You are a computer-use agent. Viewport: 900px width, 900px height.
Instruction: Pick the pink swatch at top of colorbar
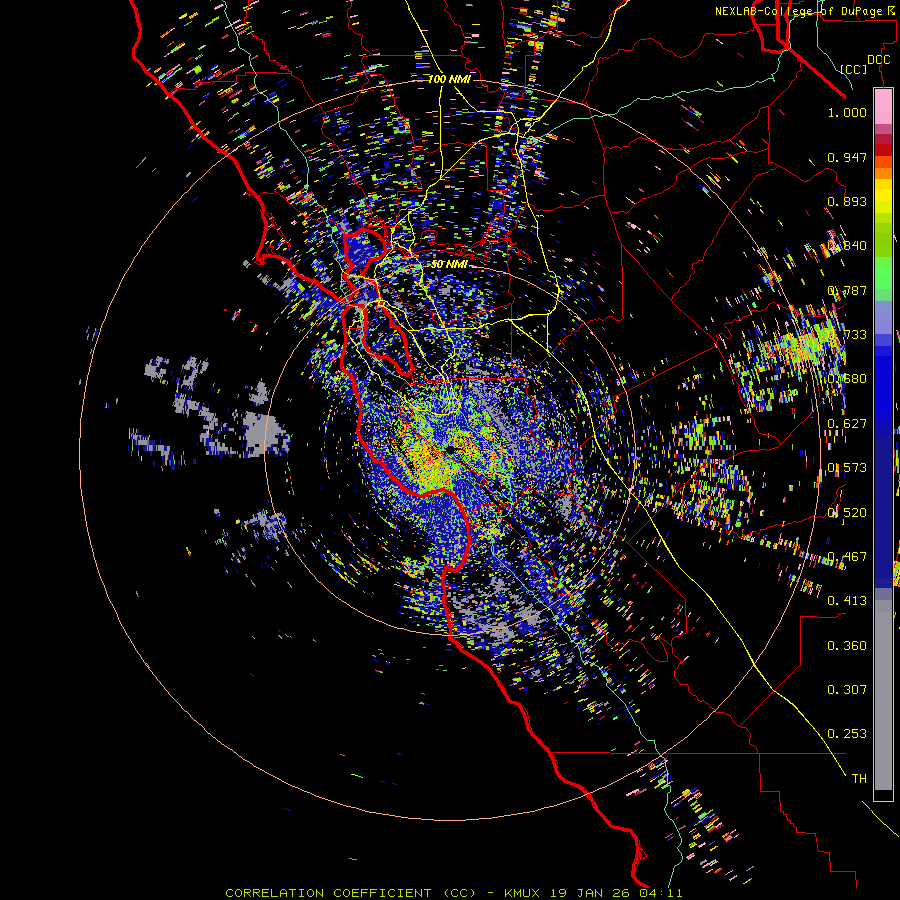click(x=883, y=106)
